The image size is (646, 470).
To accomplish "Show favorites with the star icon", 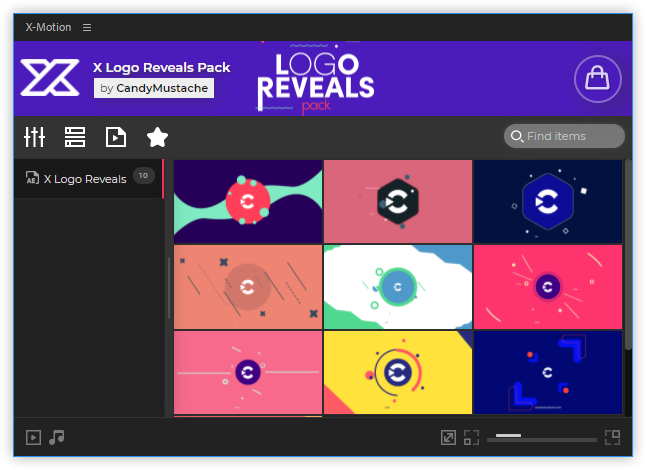I will pyautogui.click(x=157, y=137).
